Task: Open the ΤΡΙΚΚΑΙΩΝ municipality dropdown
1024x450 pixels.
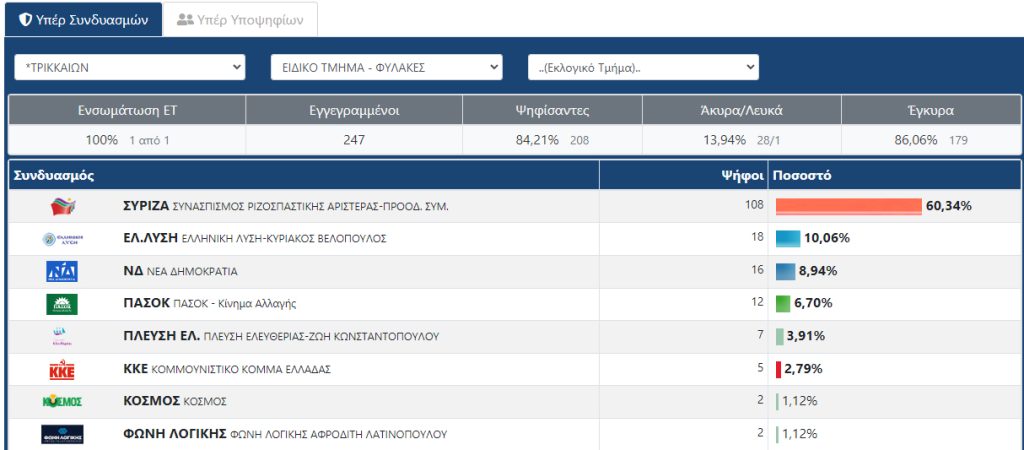Action: point(129,68)
